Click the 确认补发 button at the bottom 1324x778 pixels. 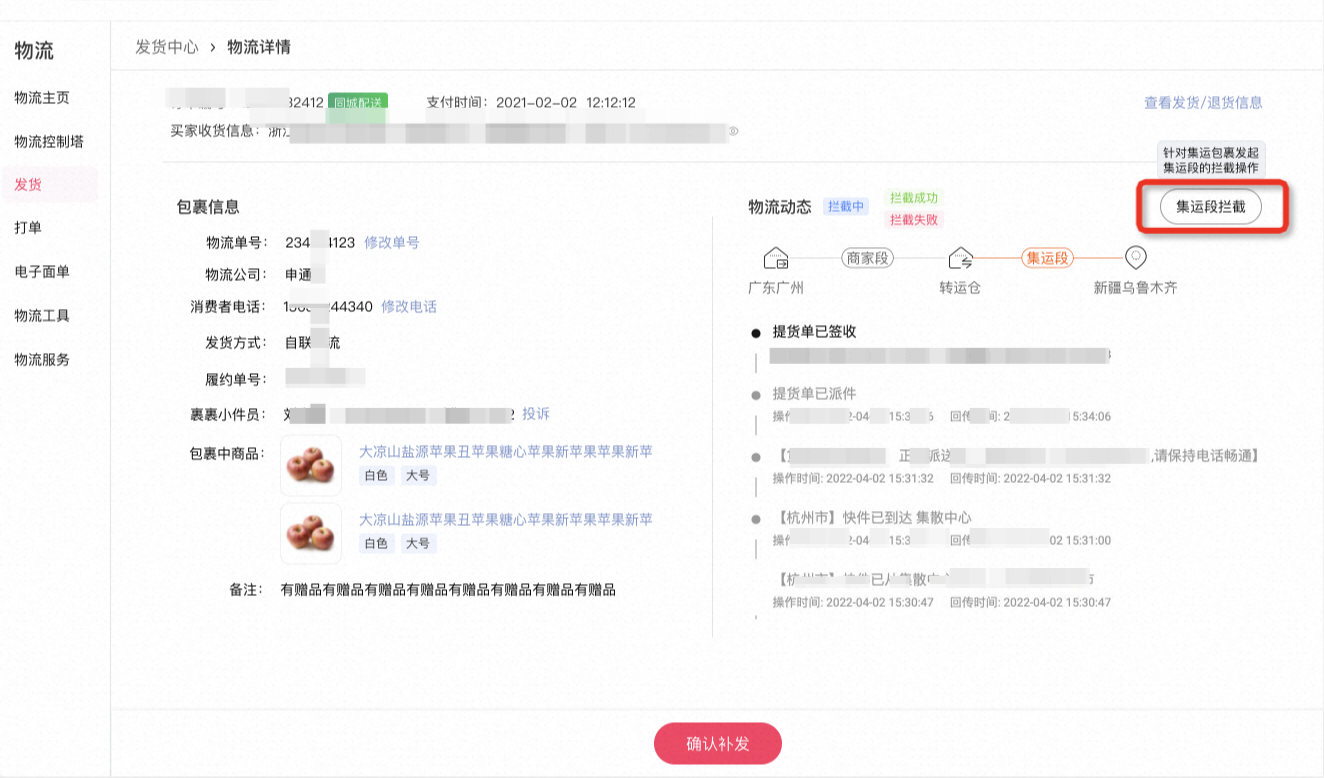[x=718, y=744]
